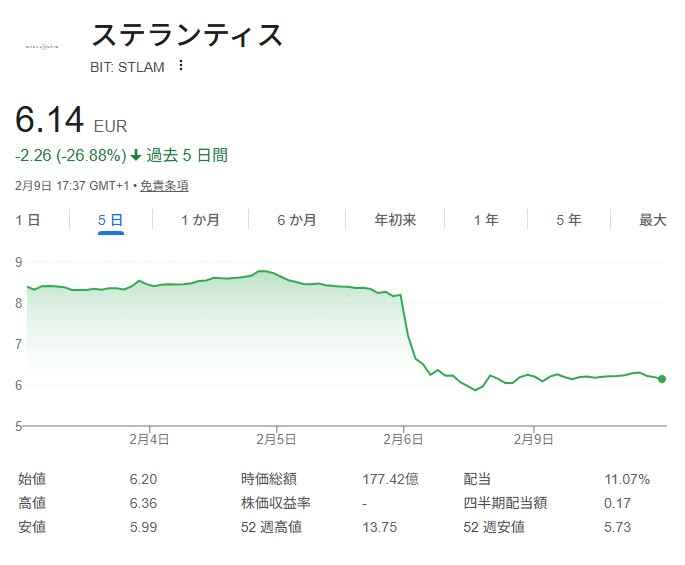Select the 5日 time range tab

click(x=110, y=220)
